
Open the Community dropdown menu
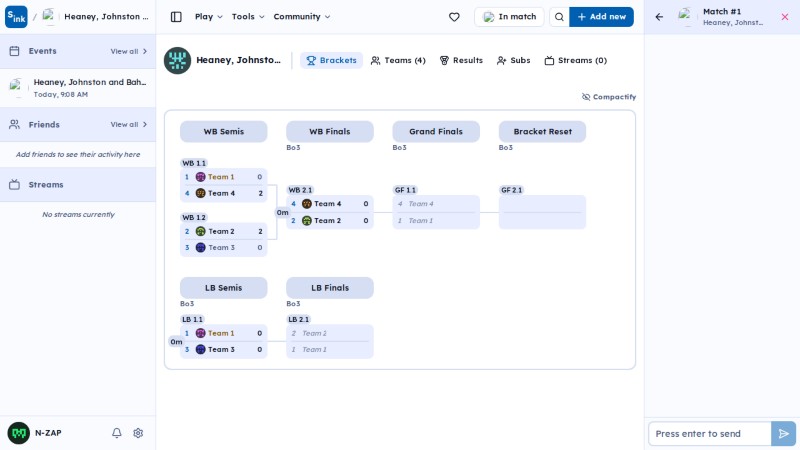tap(302, 17)
